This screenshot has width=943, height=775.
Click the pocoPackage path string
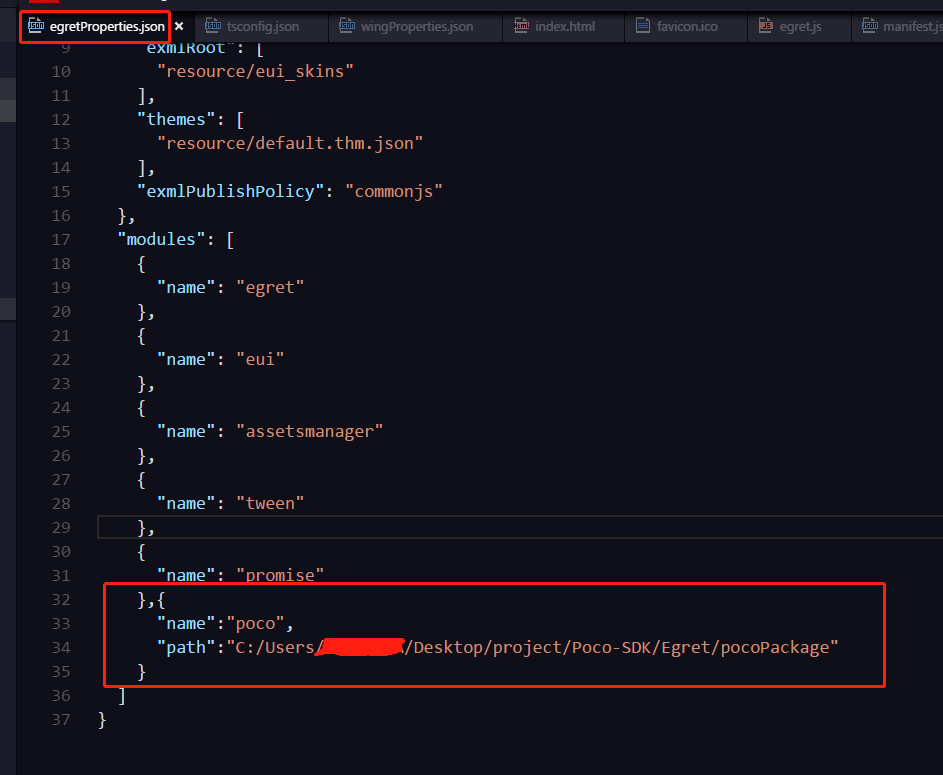pyautogui.click(x=532, y=648)
